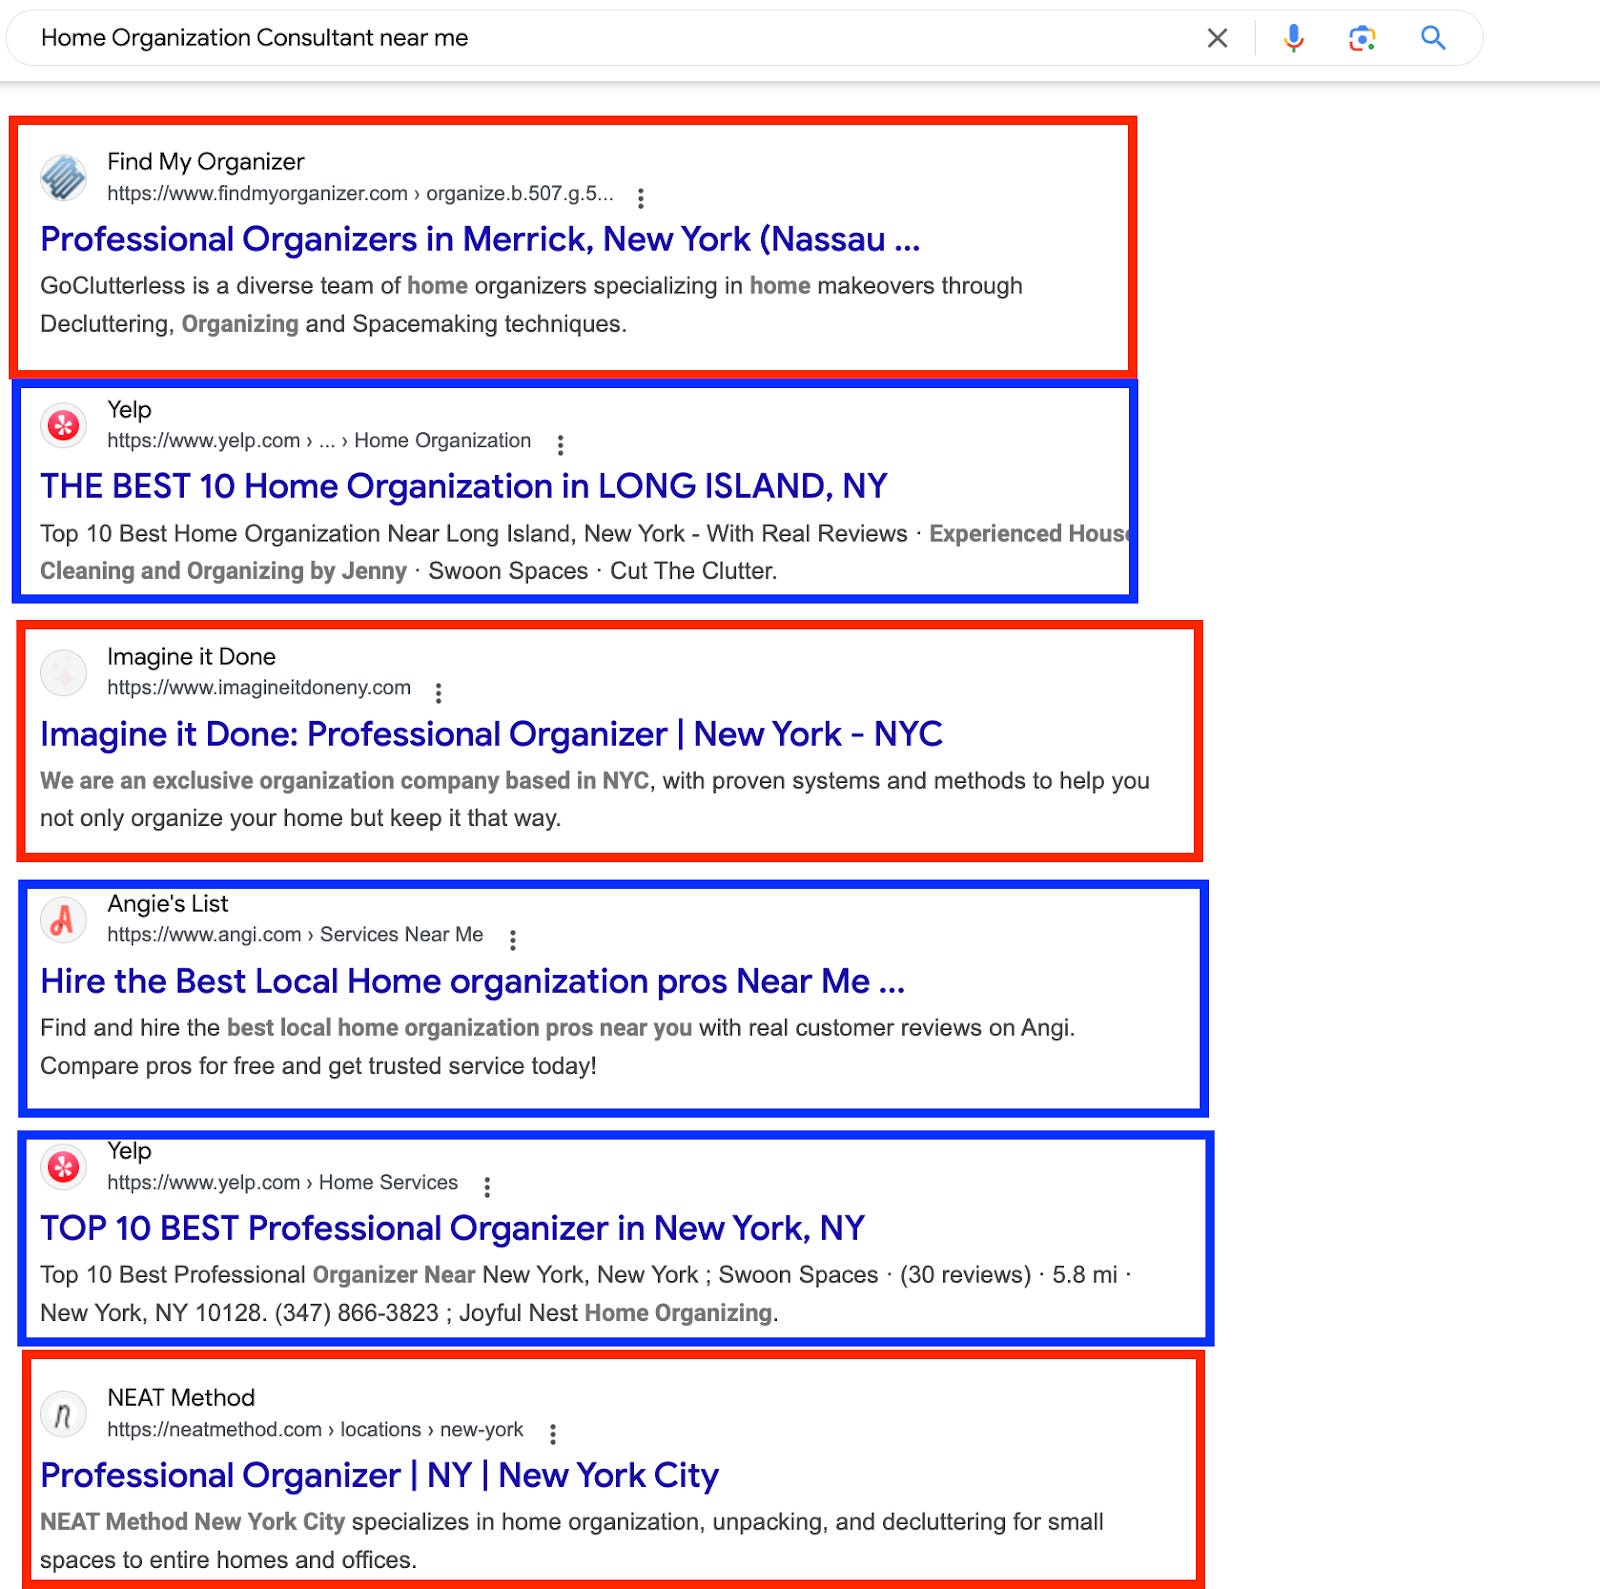
Task: Open 'Professional Organizer | NY | New York City' link
Action: [x=380, y=1476]
